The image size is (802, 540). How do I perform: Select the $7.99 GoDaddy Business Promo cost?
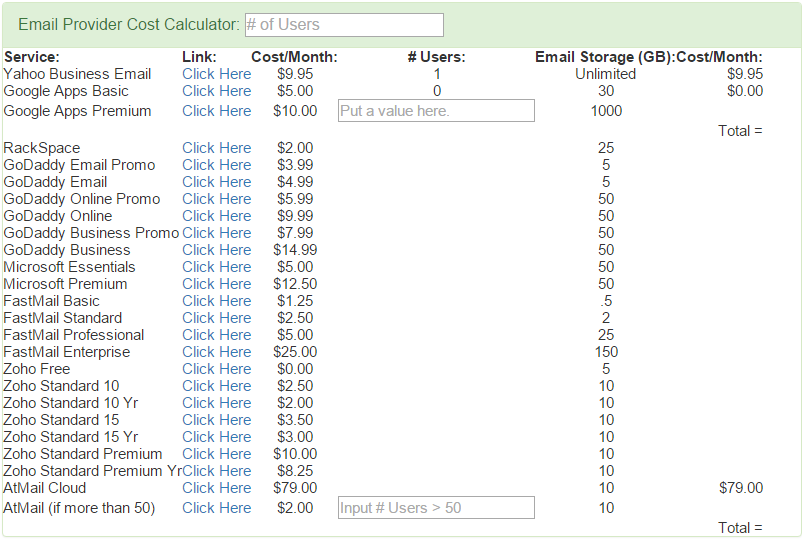pos(295,233)
